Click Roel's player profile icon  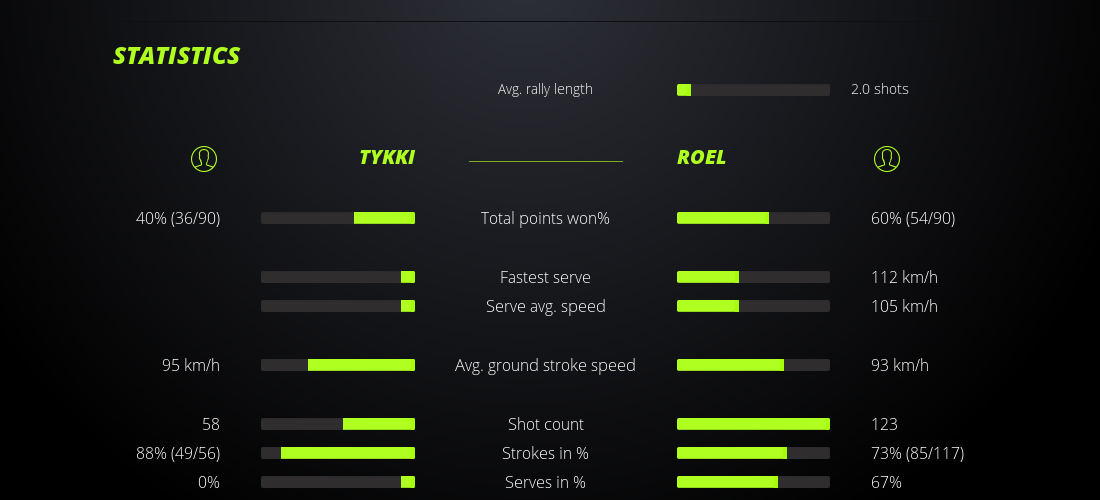[886, 158]
